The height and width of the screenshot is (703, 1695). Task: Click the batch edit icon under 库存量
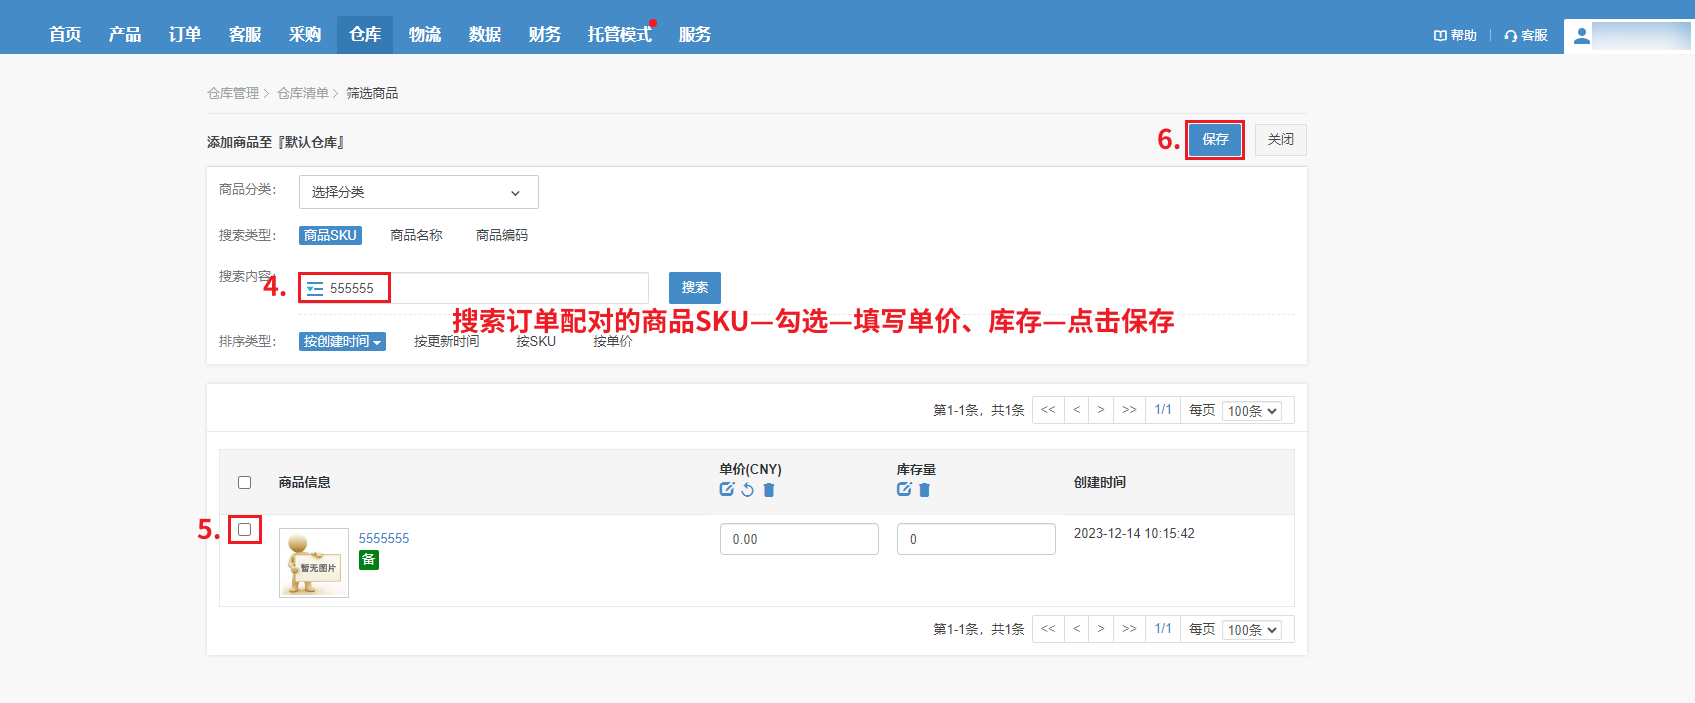(904, 489)
